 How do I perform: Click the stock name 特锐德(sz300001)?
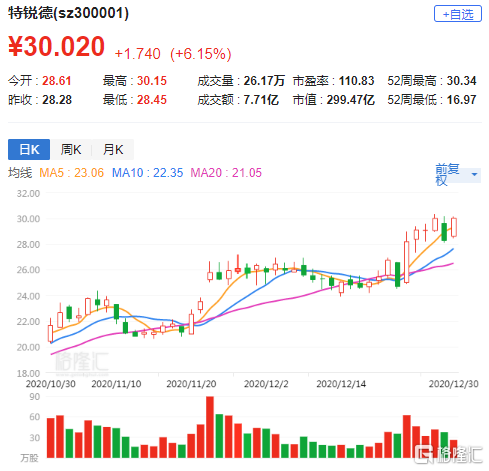[x=68, y=13]
